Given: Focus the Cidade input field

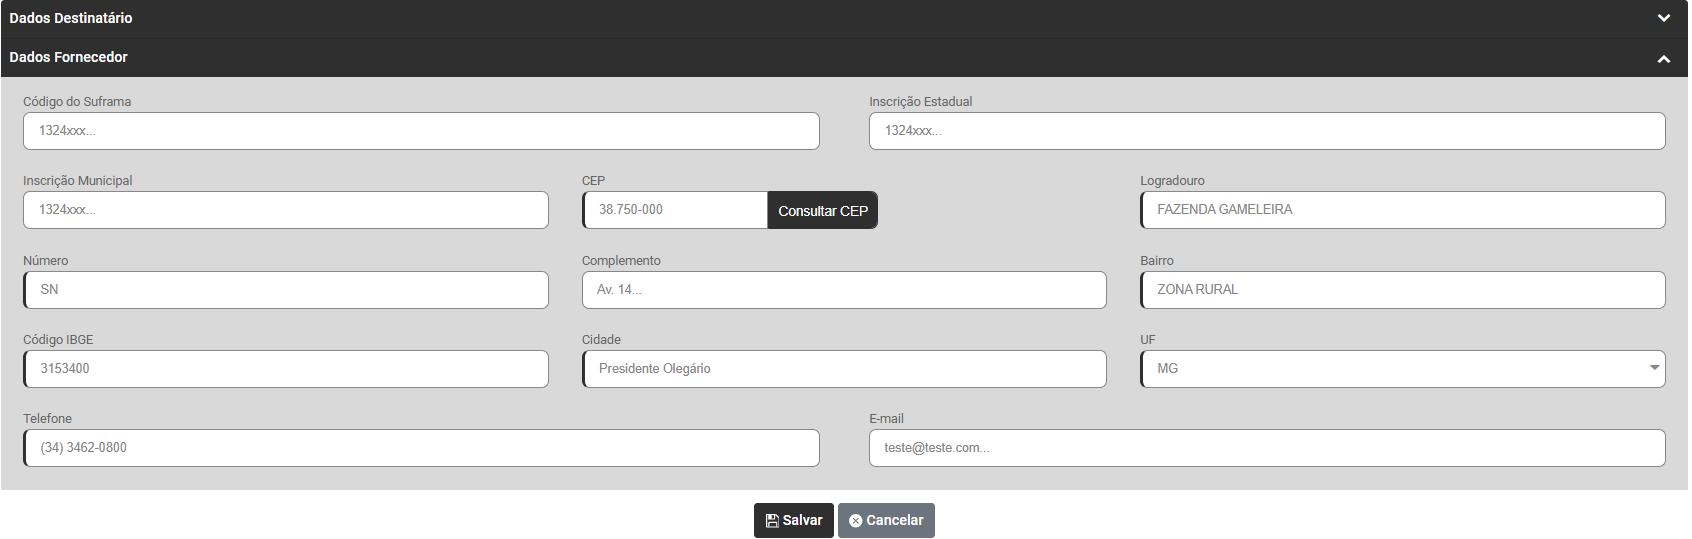Looking at the screenshot, I should tap(844, 369).
